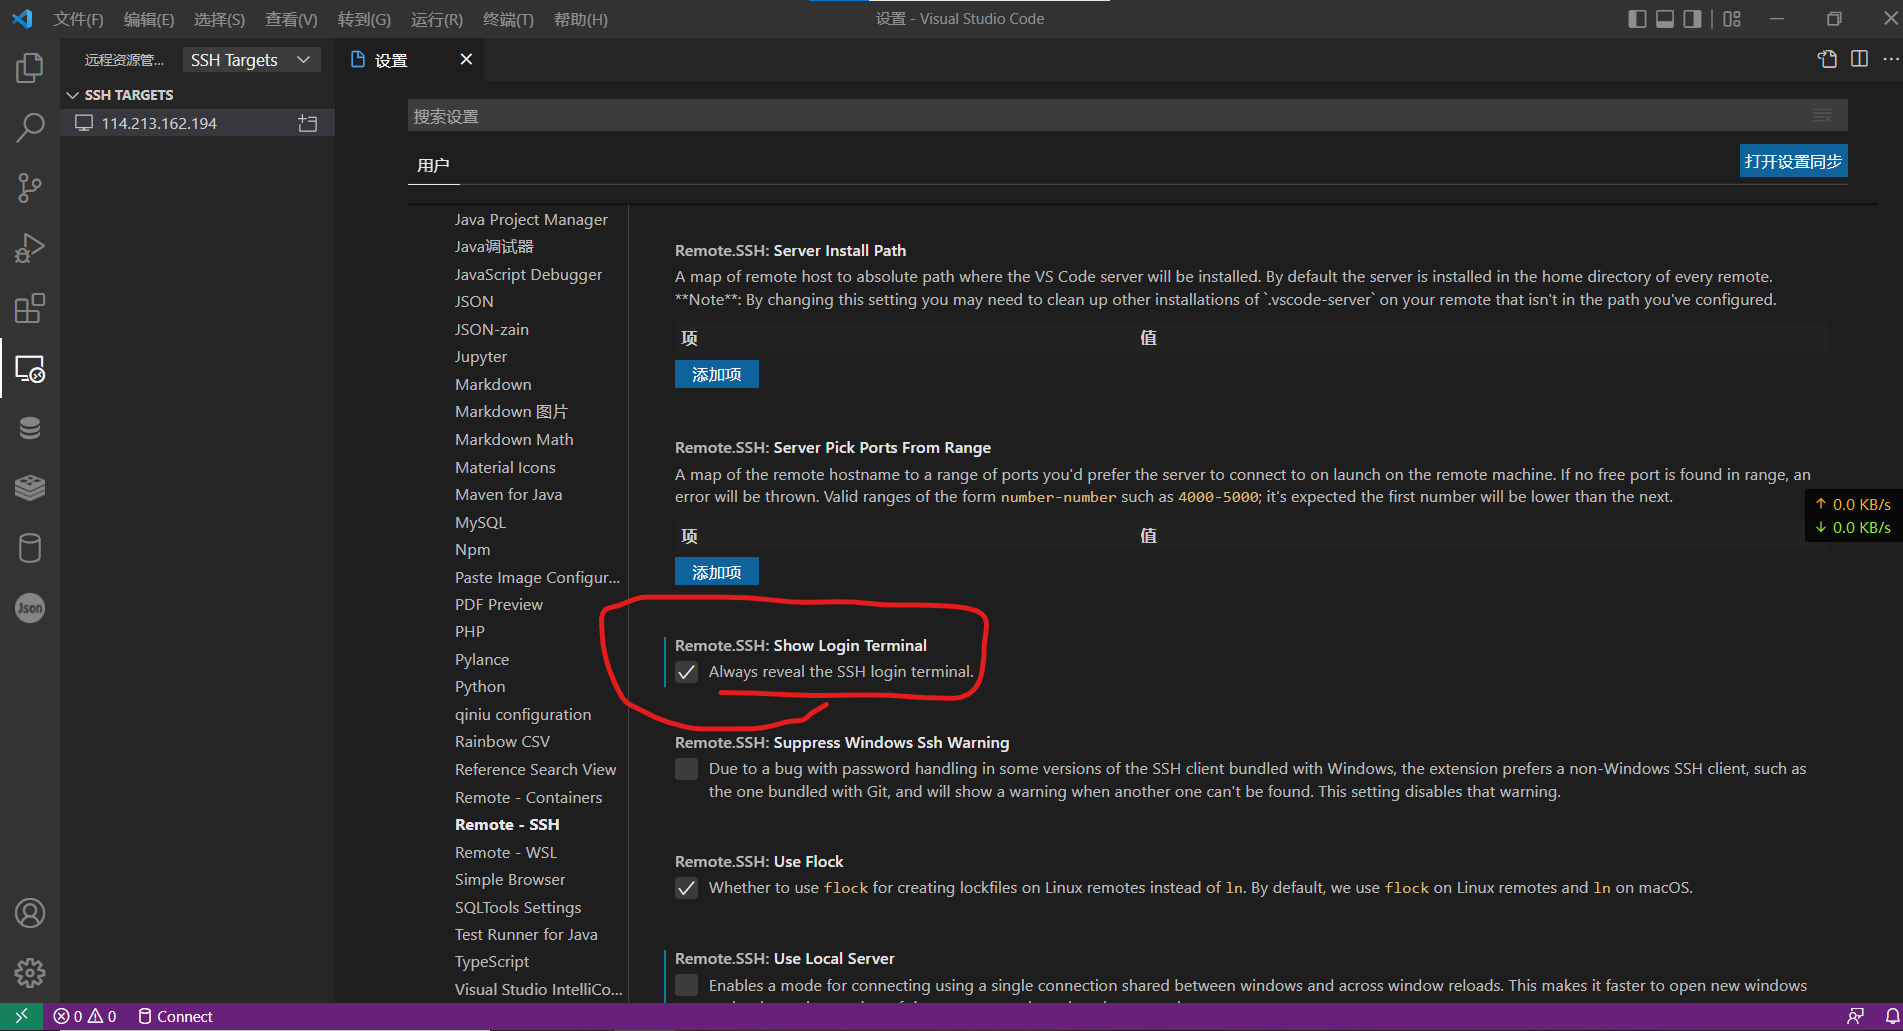Image resolution: width=1903 pixels, height=1031 pixels.
Task: Open the 文件(F) menu
Action: click(x=78, y=19)
